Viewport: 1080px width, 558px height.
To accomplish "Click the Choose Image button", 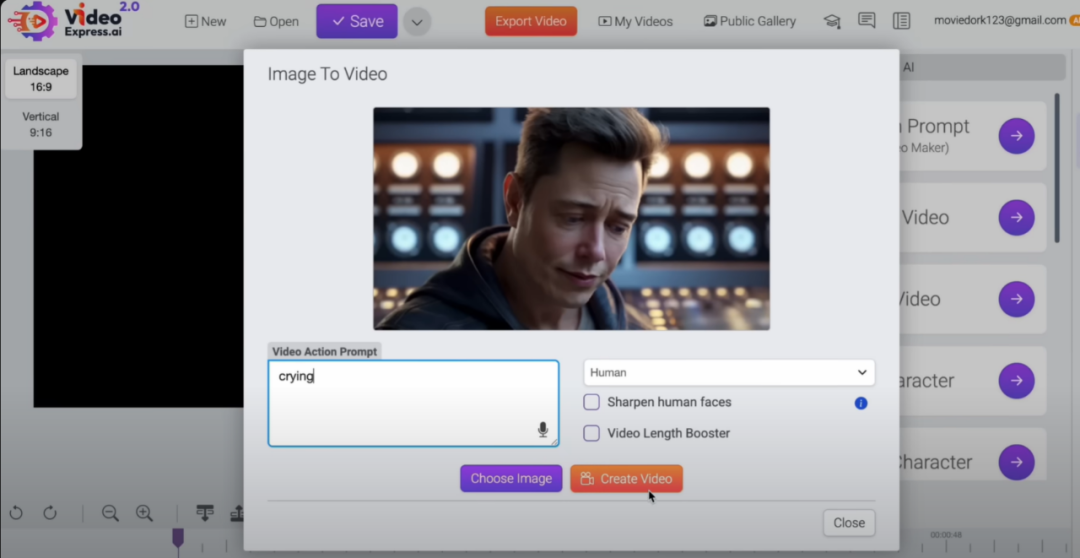I will pyautogui.click(x=511, y=478).
